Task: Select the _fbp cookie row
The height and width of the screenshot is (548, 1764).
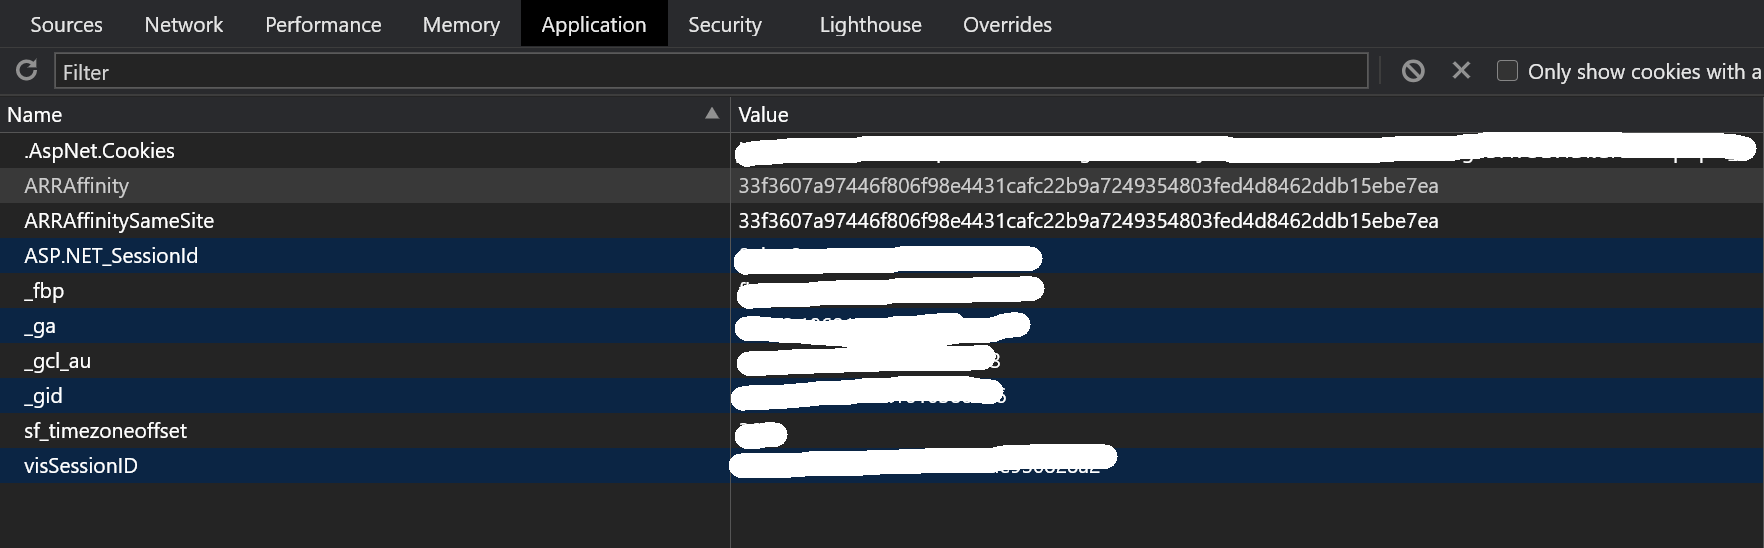Action: coord(45,291)
